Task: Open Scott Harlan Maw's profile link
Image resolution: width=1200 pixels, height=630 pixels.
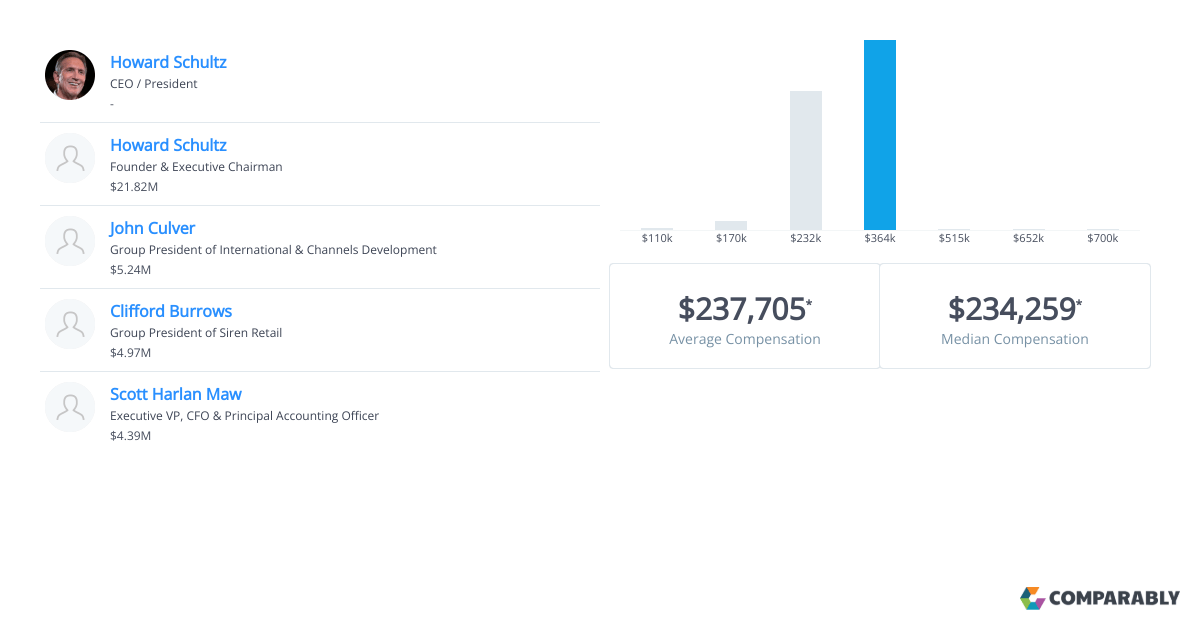Action: tap(176, 394)
